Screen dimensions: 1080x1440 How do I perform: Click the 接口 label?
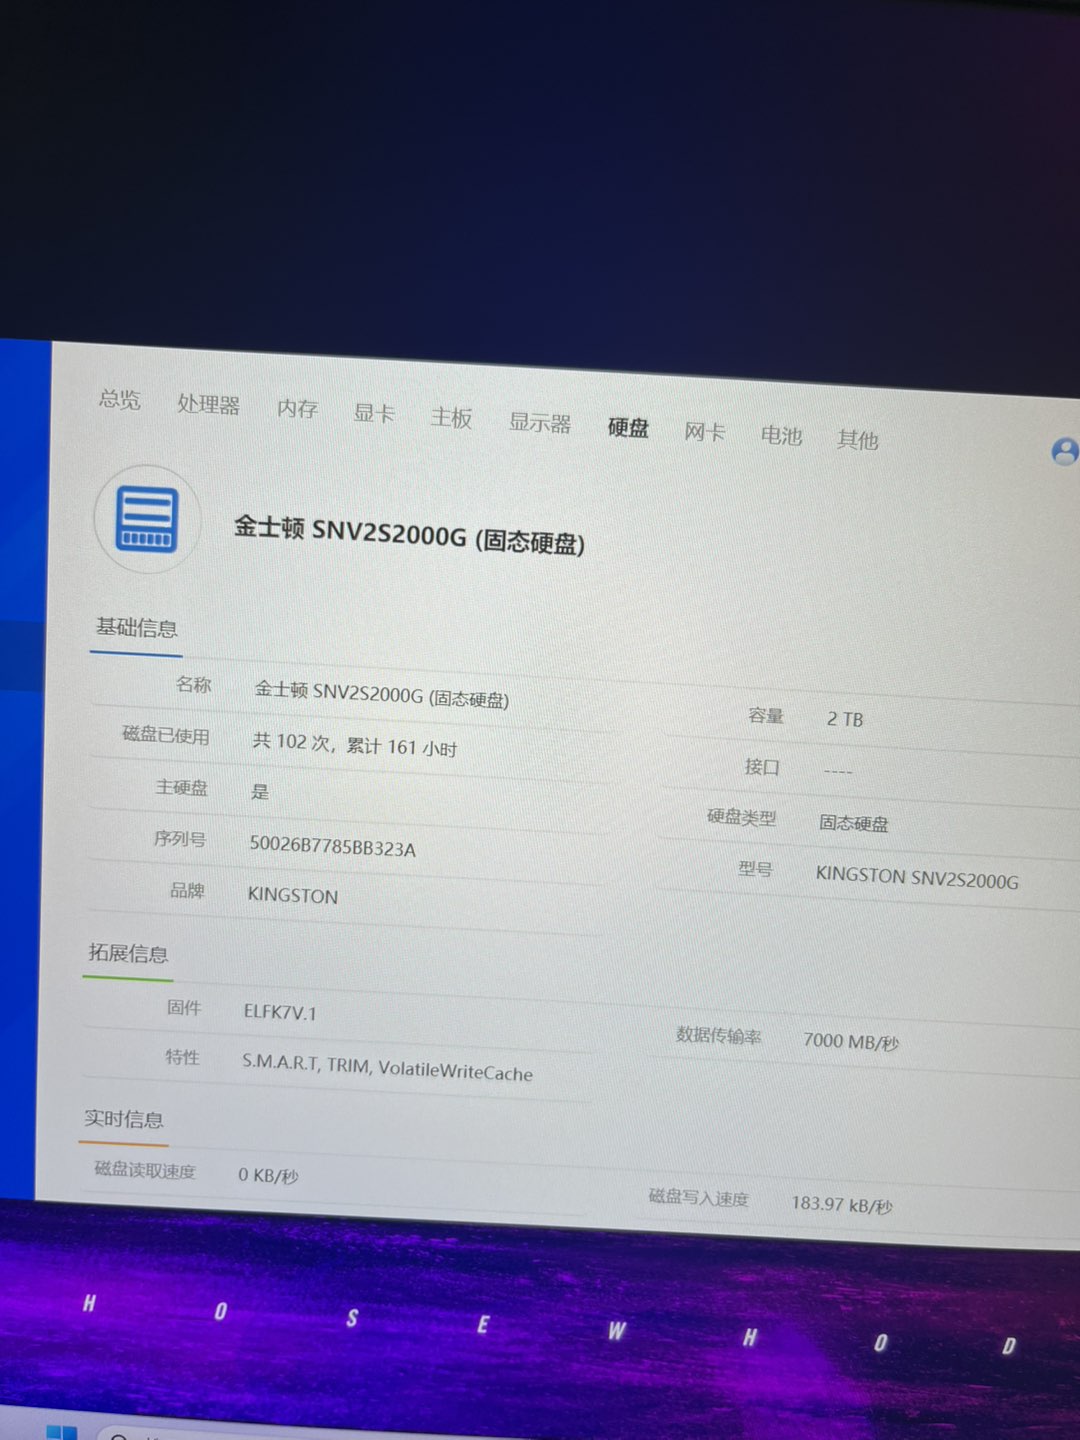point(762,767)
